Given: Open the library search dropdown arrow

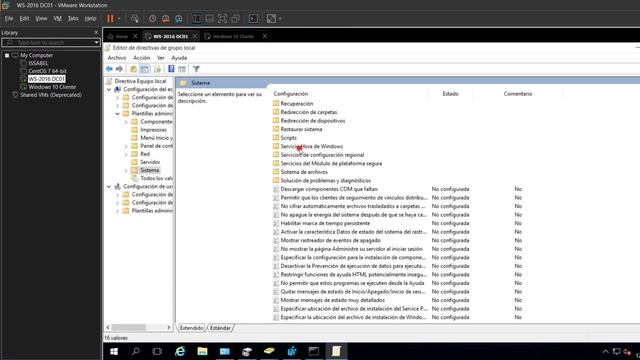Looking at the screenshot, I should [96, 42].
